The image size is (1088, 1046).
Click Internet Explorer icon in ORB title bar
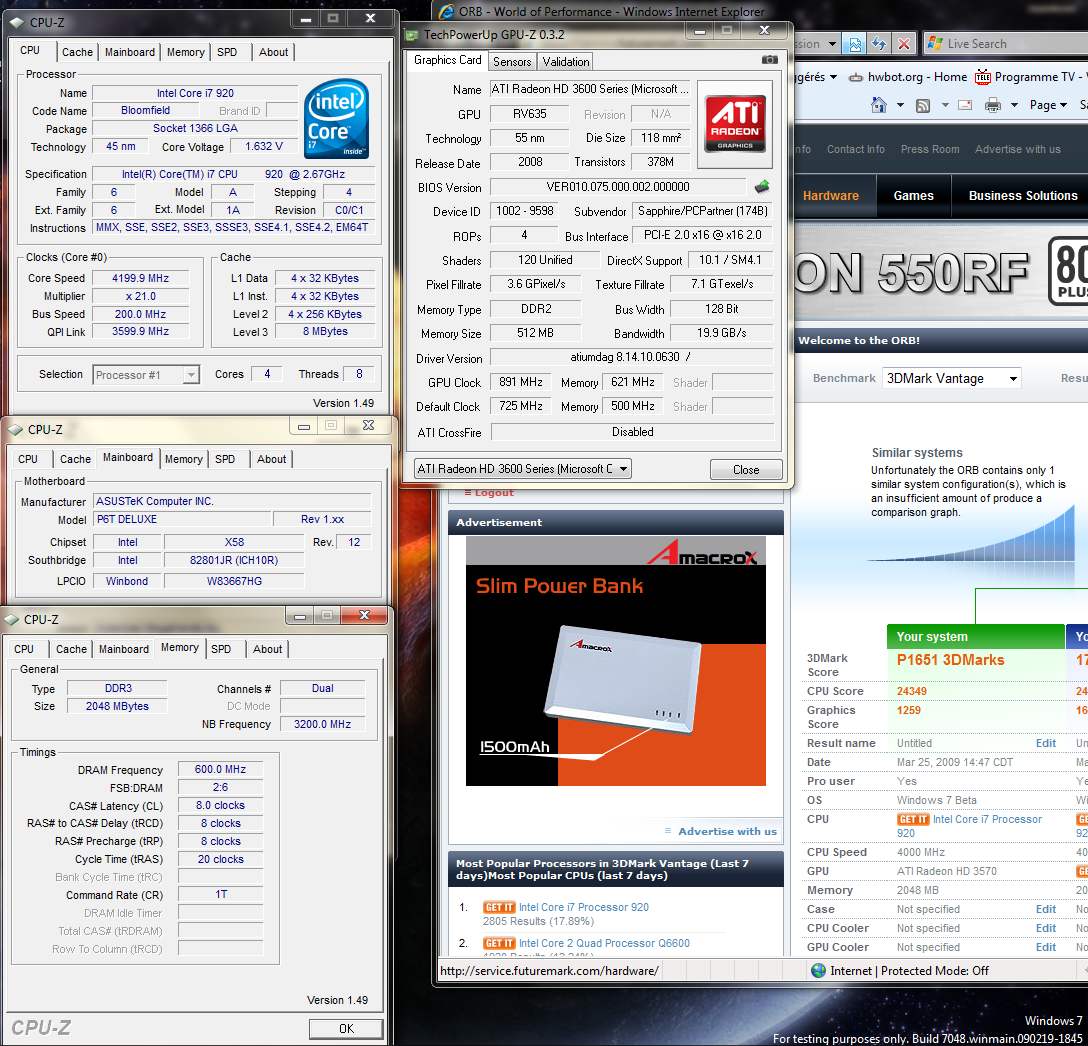click(x=446, y=12)
